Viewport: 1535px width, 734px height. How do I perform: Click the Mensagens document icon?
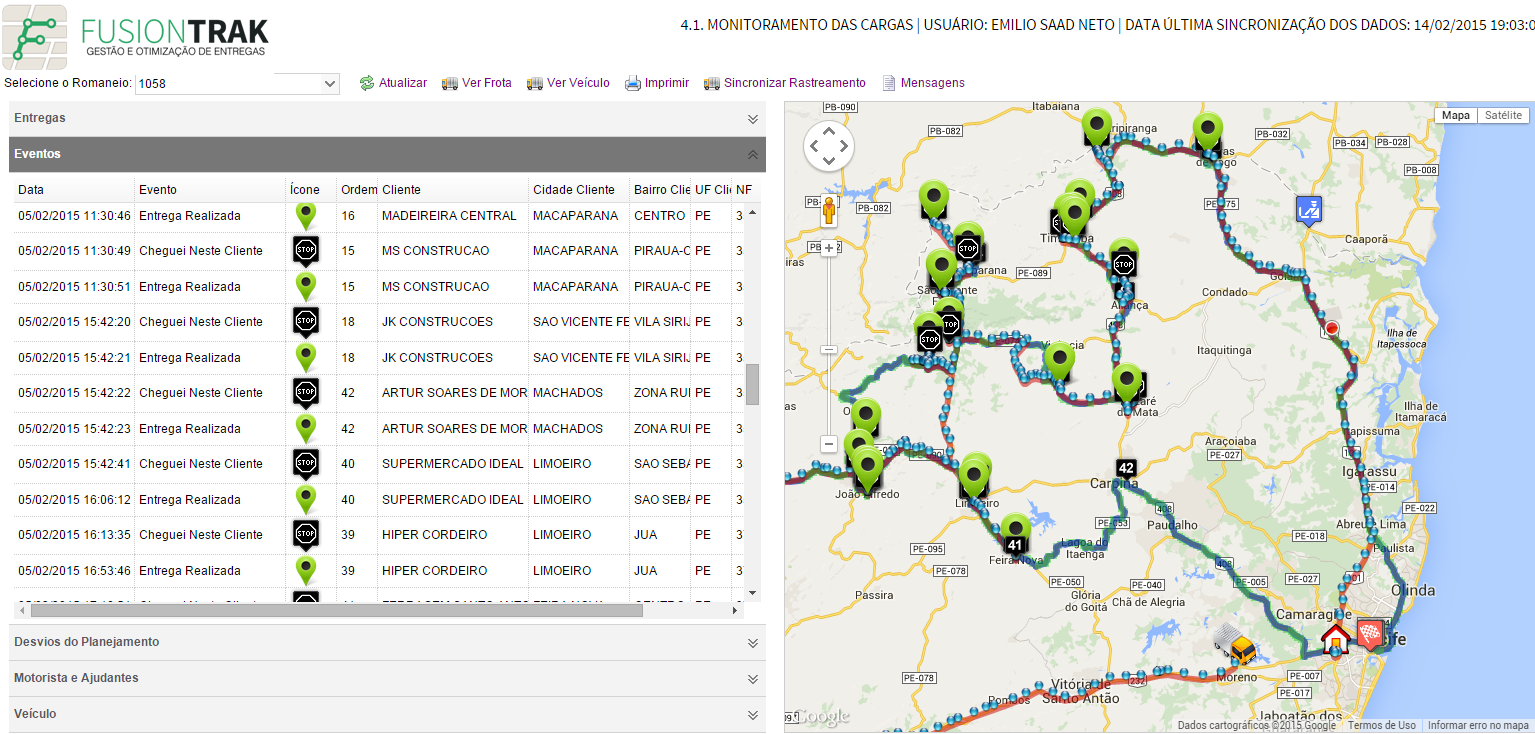click(888, 83)
